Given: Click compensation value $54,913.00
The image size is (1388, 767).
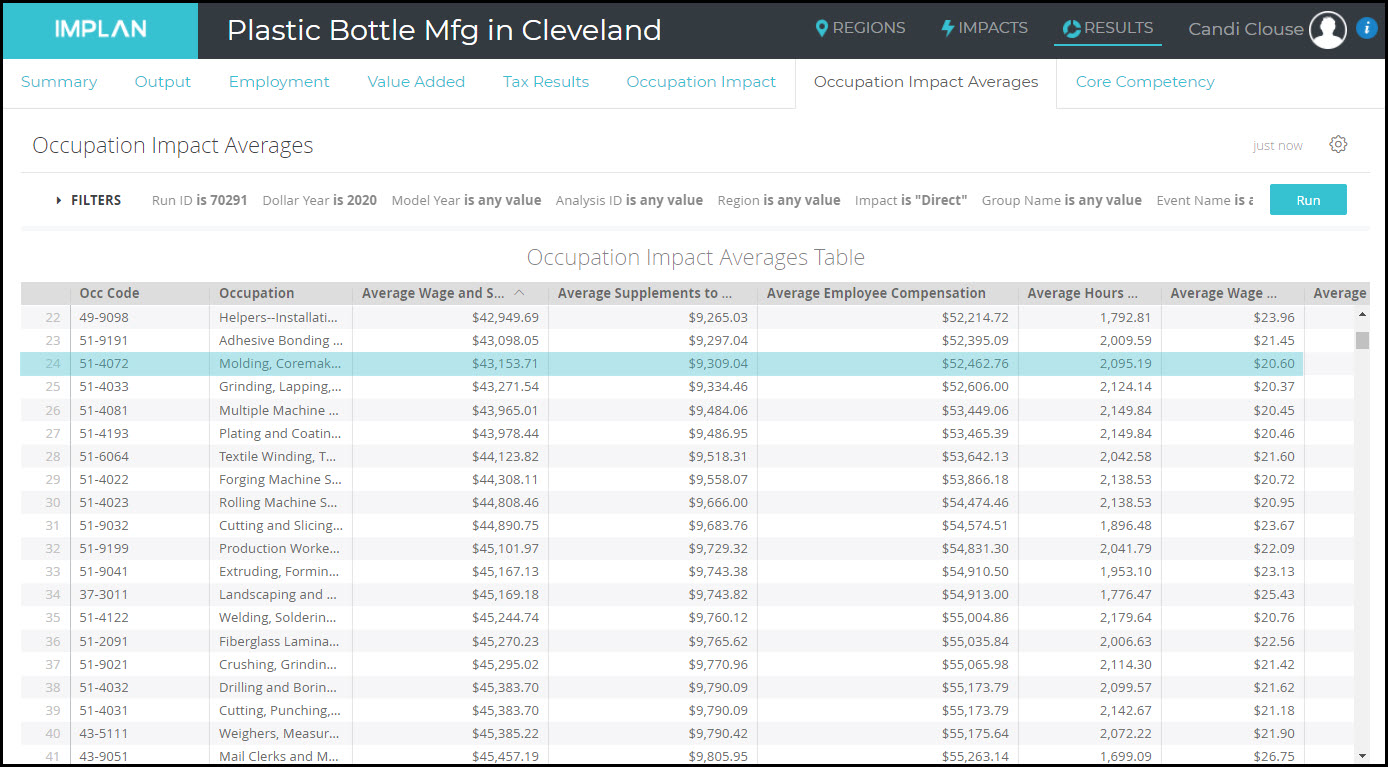Looking at the screenshot, I should tap(975, 594).
